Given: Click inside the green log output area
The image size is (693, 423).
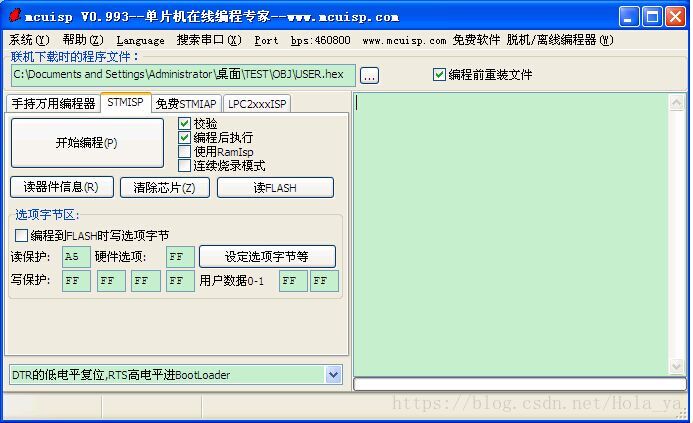Looking at the screenshot, I should [x=511, y=234].
